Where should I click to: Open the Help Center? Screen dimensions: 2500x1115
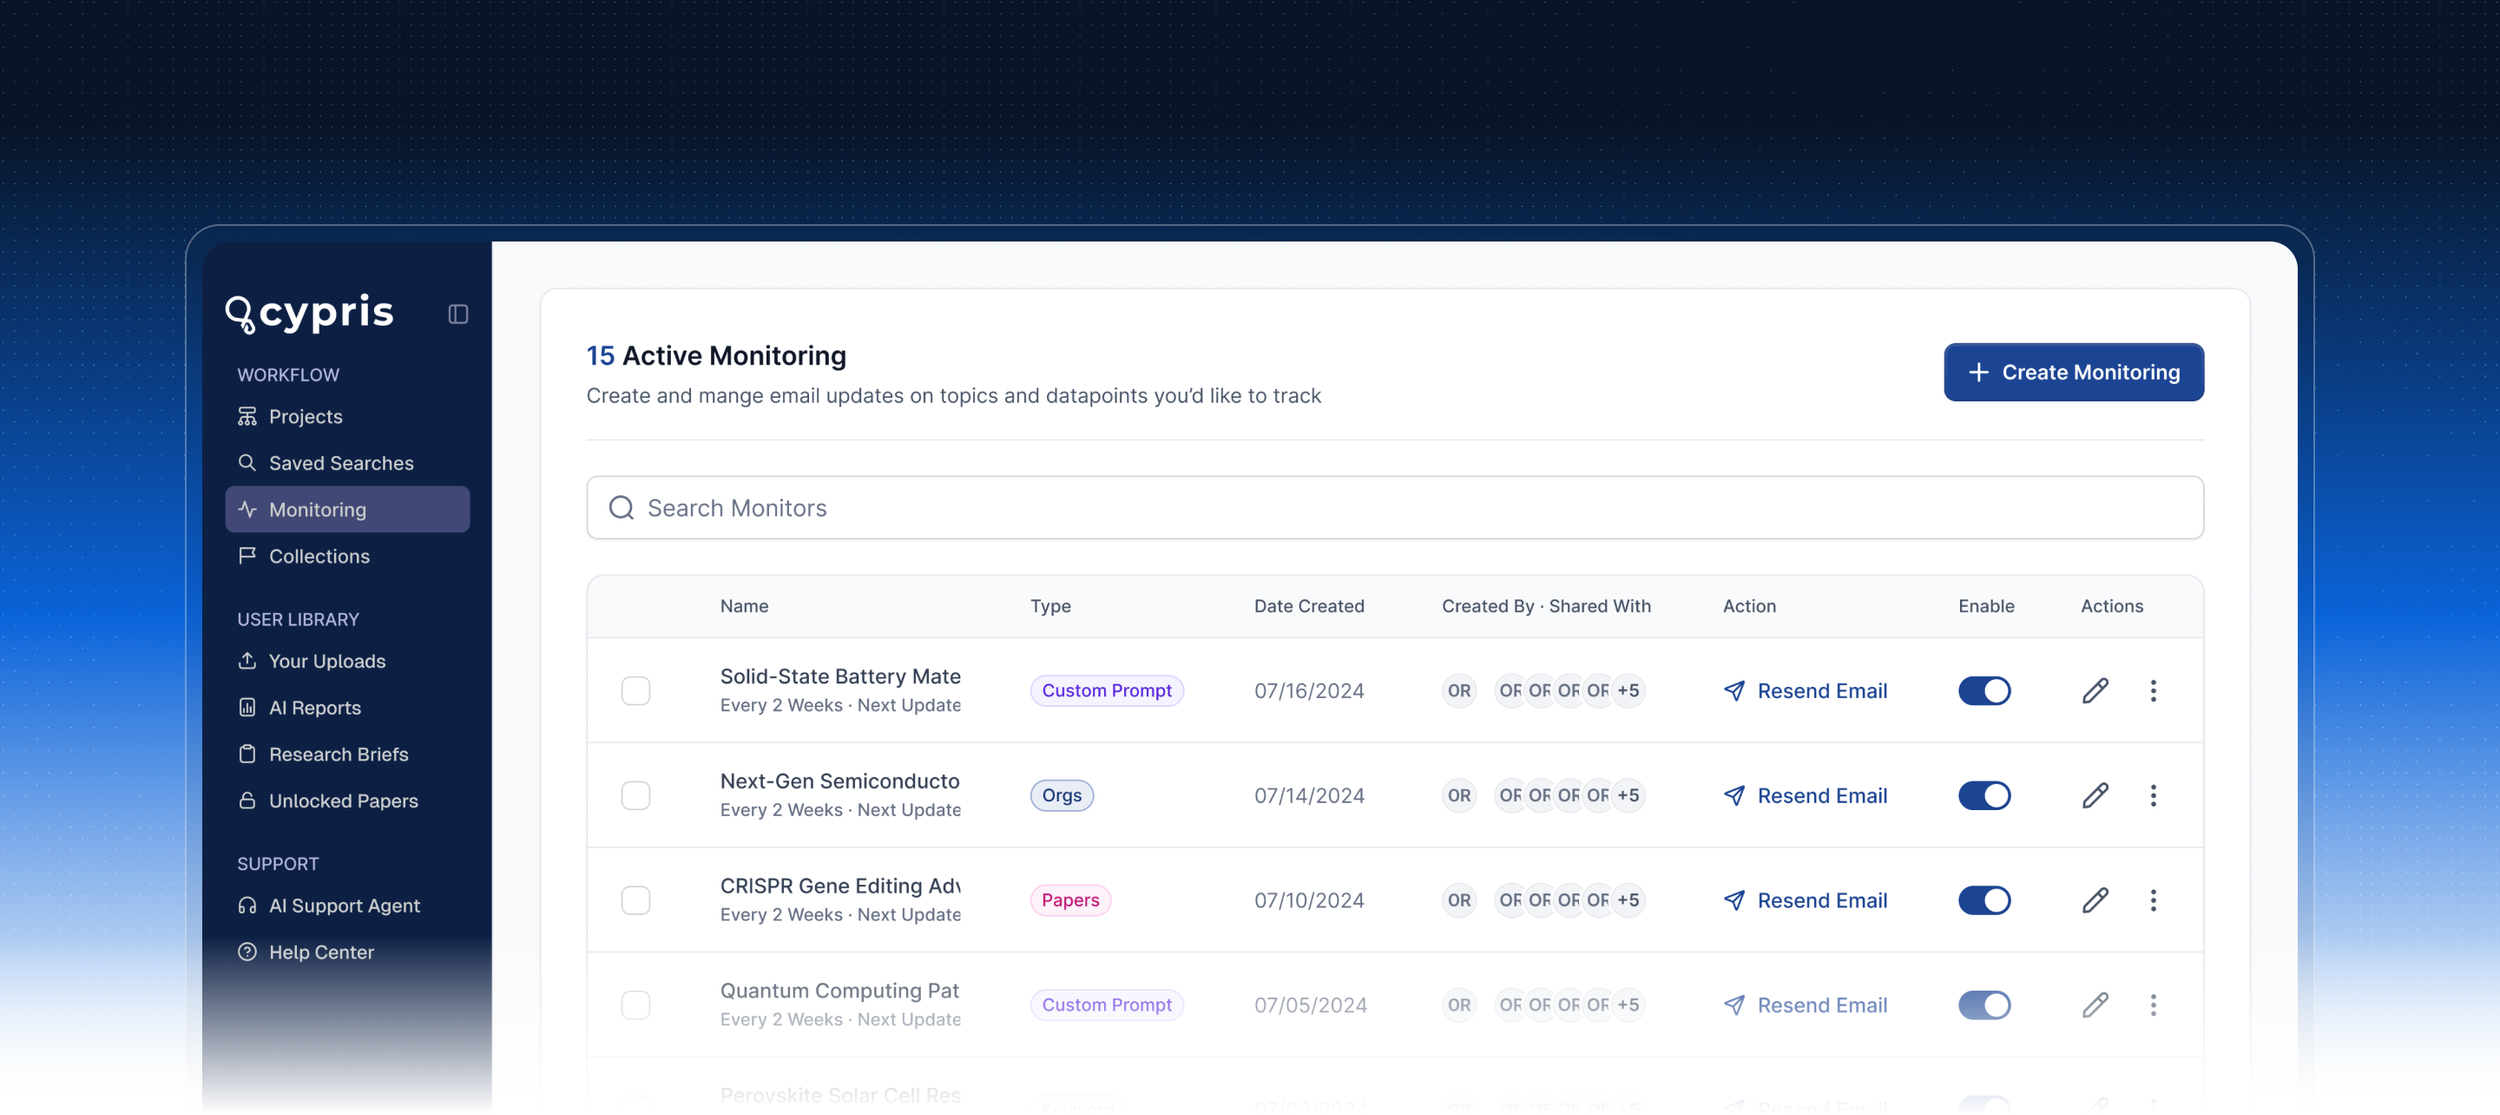click(x=347, y=952)
